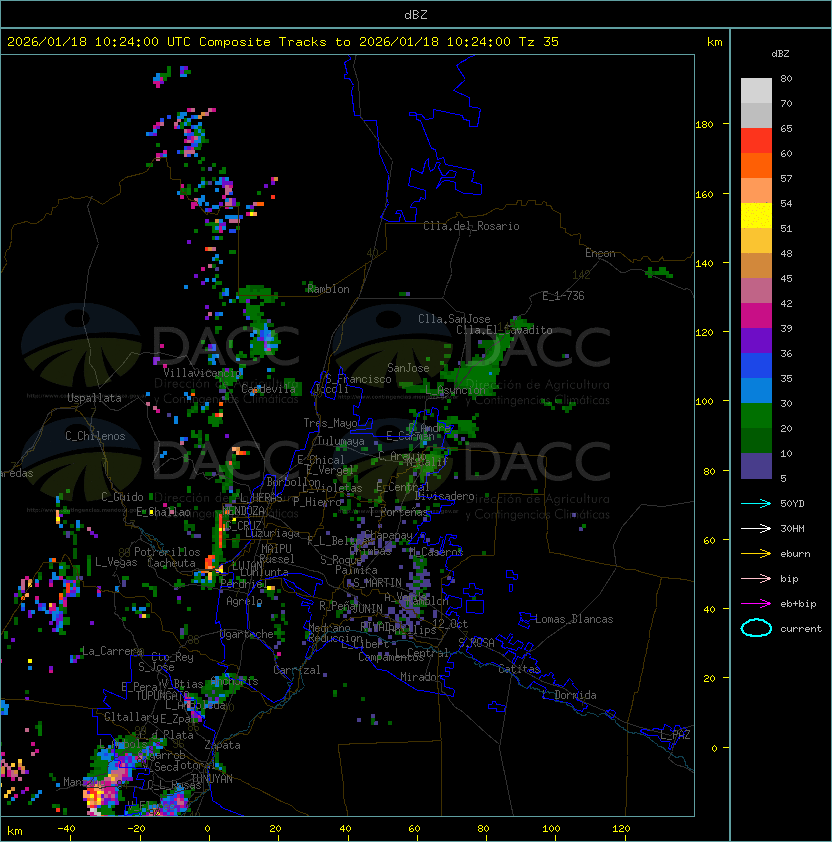Viewport: 832px width, 842px height.
Task: Click the '65' dBZ scale value
Action: coord(786,128)
